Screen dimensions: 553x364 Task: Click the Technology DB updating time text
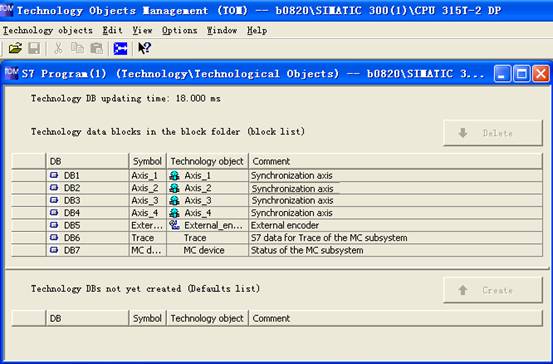126,98
